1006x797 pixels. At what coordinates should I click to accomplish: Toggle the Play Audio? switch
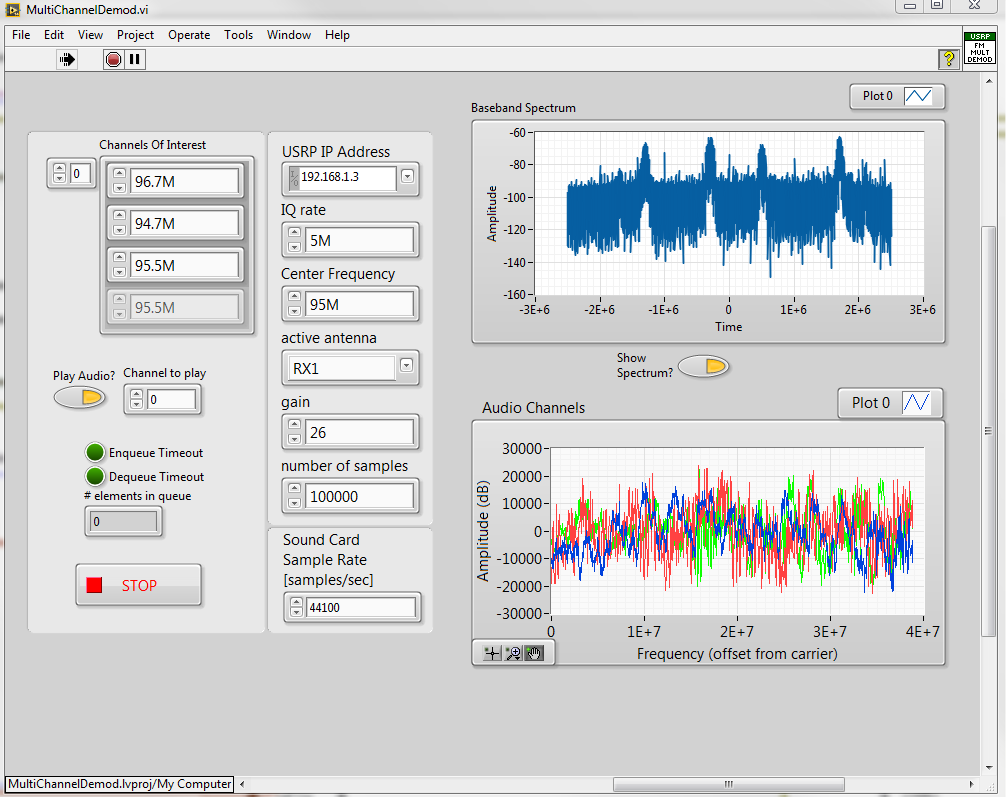click(x=79, y=398)
